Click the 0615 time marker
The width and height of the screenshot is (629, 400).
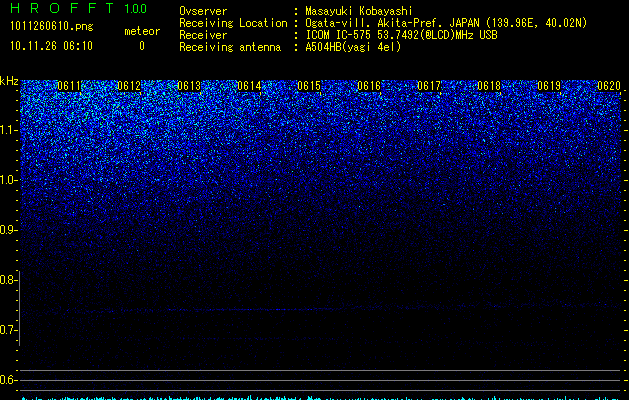pyautogui.click(x=309, y=86)
